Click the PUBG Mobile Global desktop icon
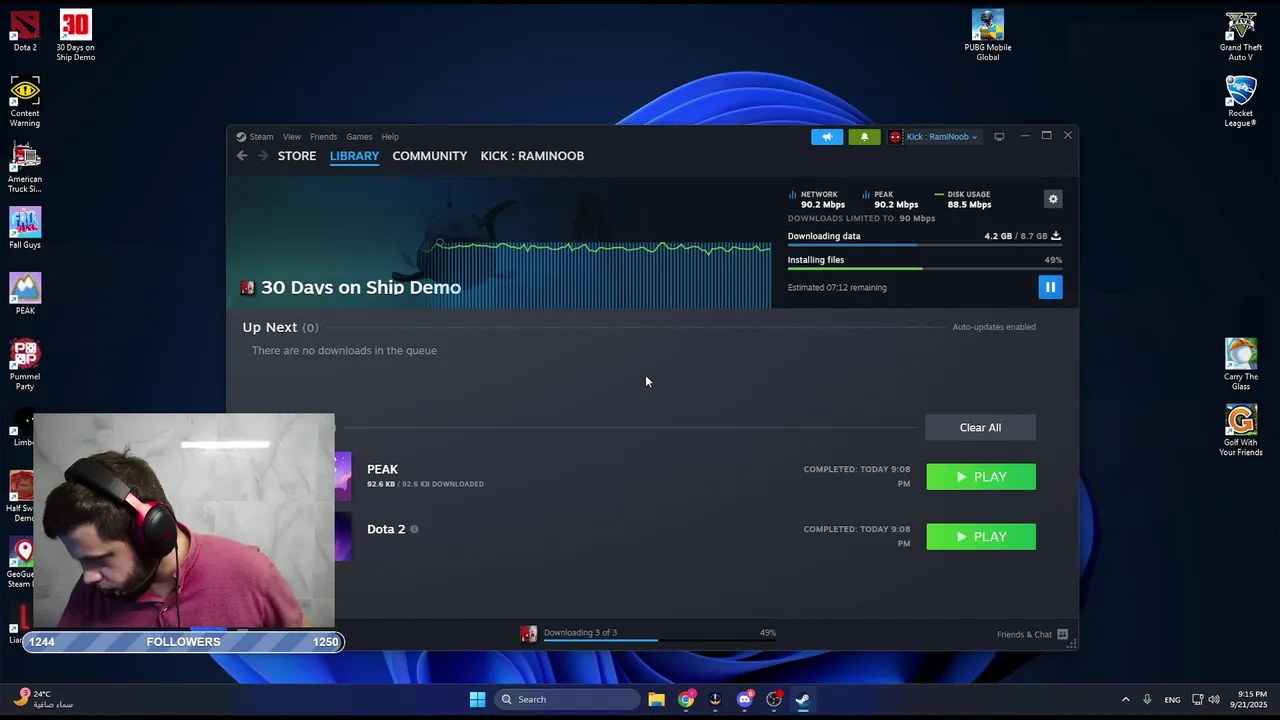The width and height of the screenshot is (1280, 720). click(988, 35)
